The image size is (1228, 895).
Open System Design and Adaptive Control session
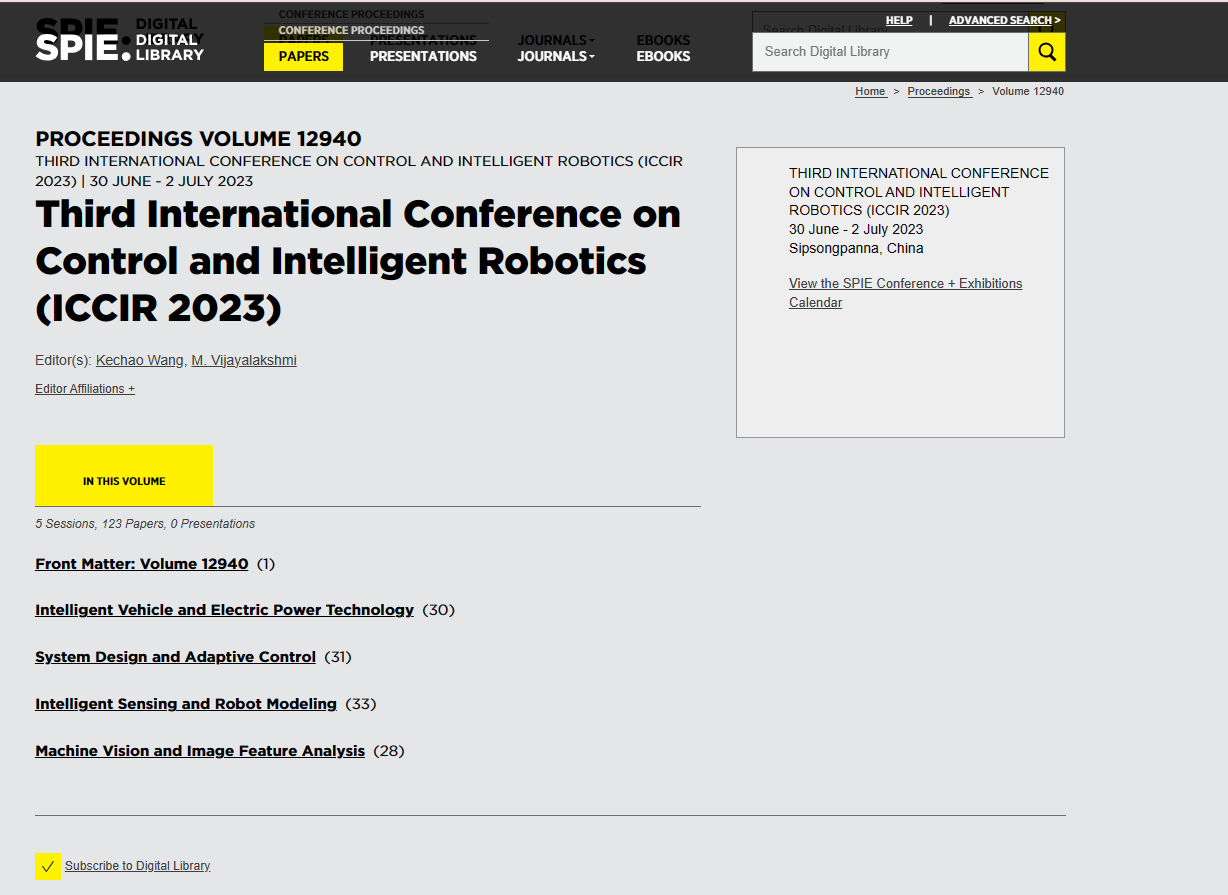click(175, 657)
